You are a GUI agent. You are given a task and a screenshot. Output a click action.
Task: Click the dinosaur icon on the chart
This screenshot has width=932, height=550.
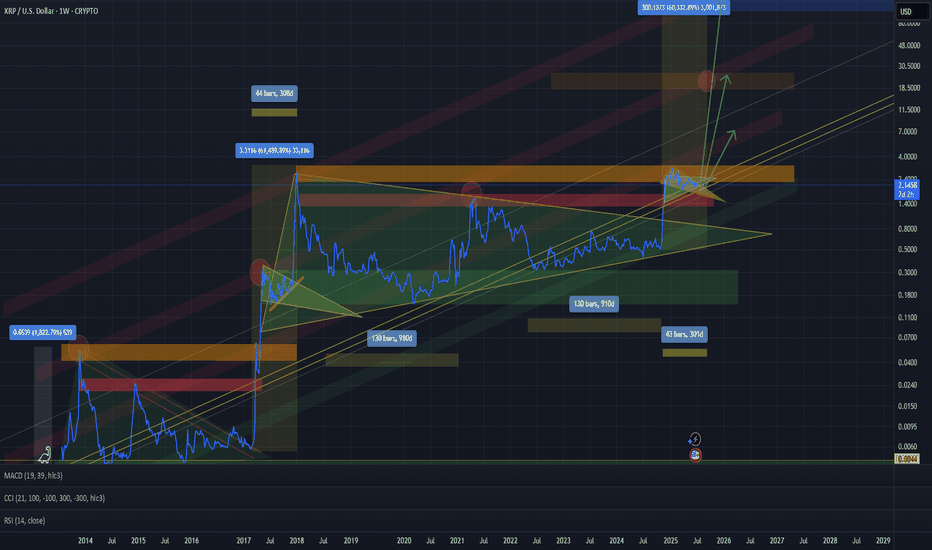click(45, 455)
